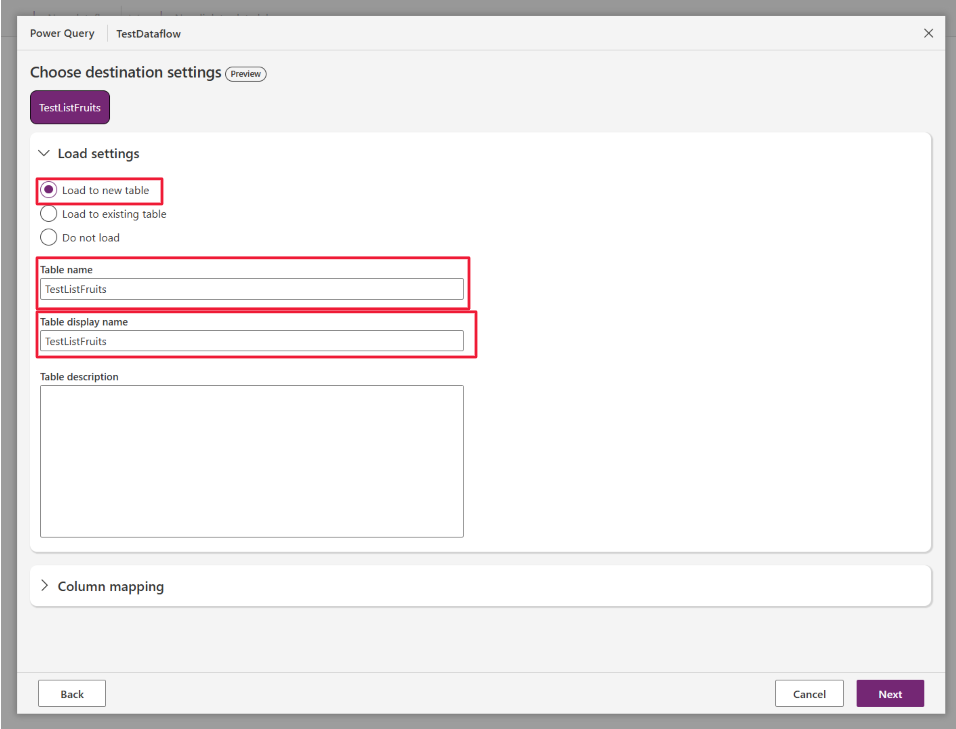Screen dimensions: 956x729
Task: Select the Do not load option
Action: coord(48,237)
